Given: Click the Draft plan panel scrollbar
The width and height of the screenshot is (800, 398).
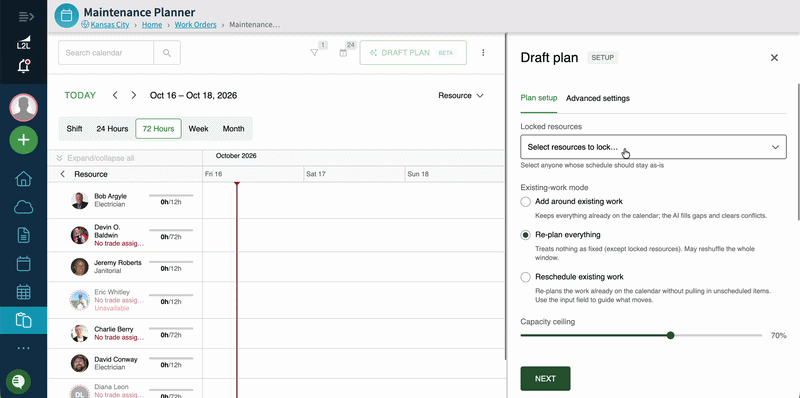Looking at the screenshot, I should coord(798,152).
